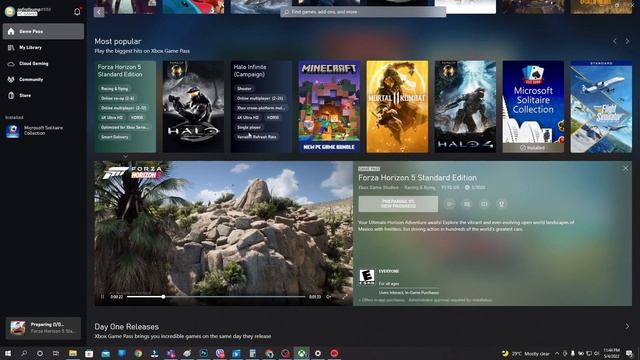Click the Xbox app taskbar icon
Image resolution: width=640 pixels, height=360 pixels.
tap(302, 353)
